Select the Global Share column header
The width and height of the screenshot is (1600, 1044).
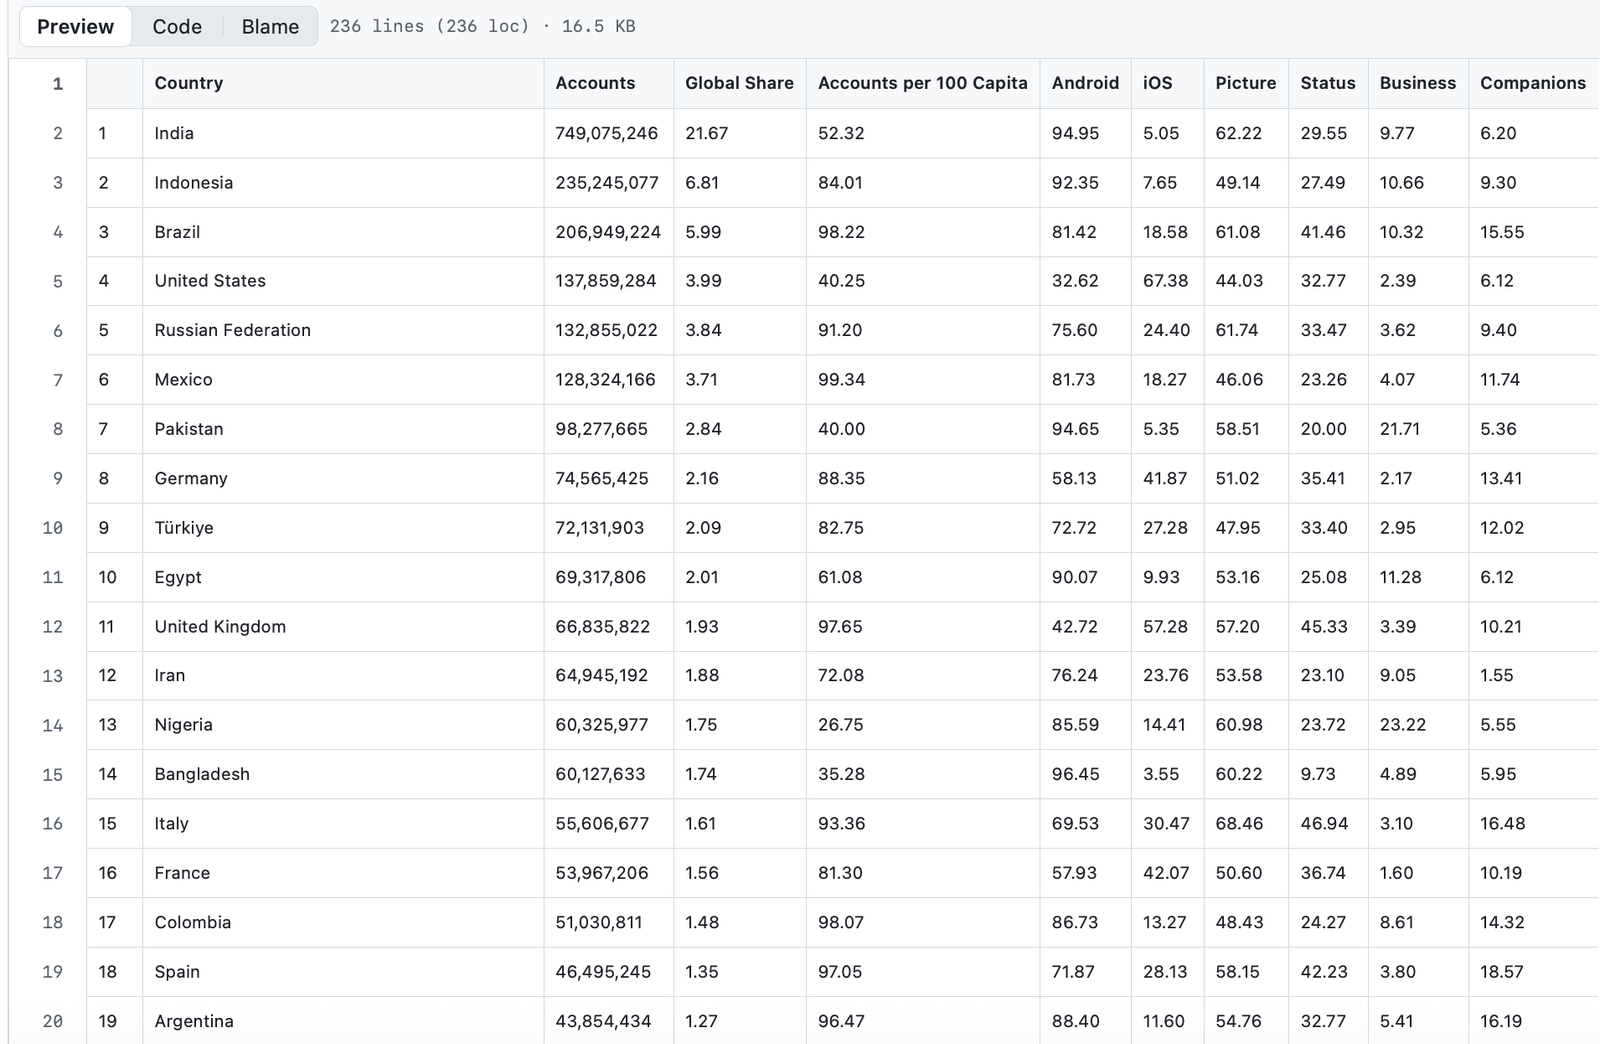[739, 83]
